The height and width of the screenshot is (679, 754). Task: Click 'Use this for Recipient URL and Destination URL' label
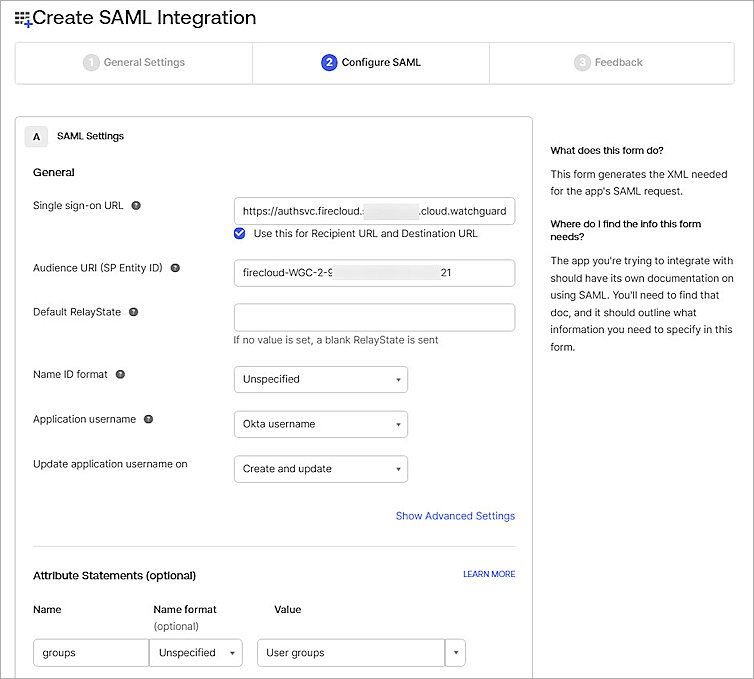(x=365, y=234)
